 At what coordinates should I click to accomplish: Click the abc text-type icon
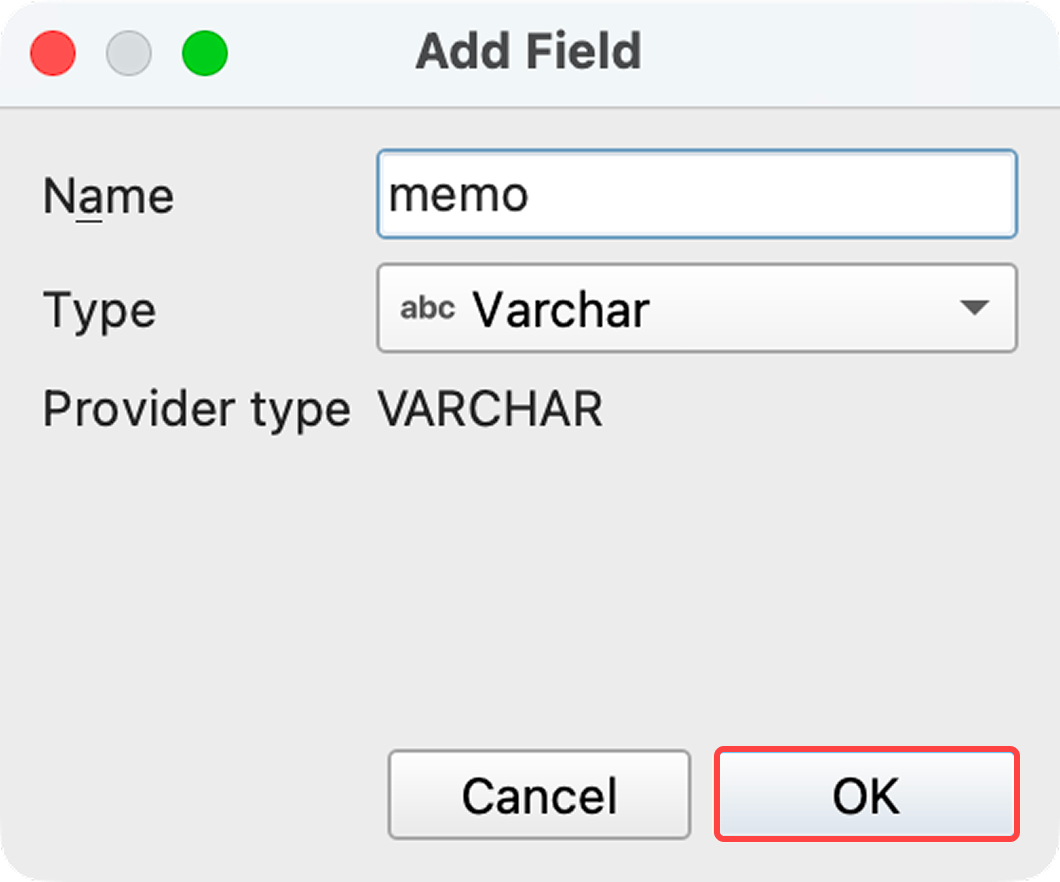[x=427, y=308]
